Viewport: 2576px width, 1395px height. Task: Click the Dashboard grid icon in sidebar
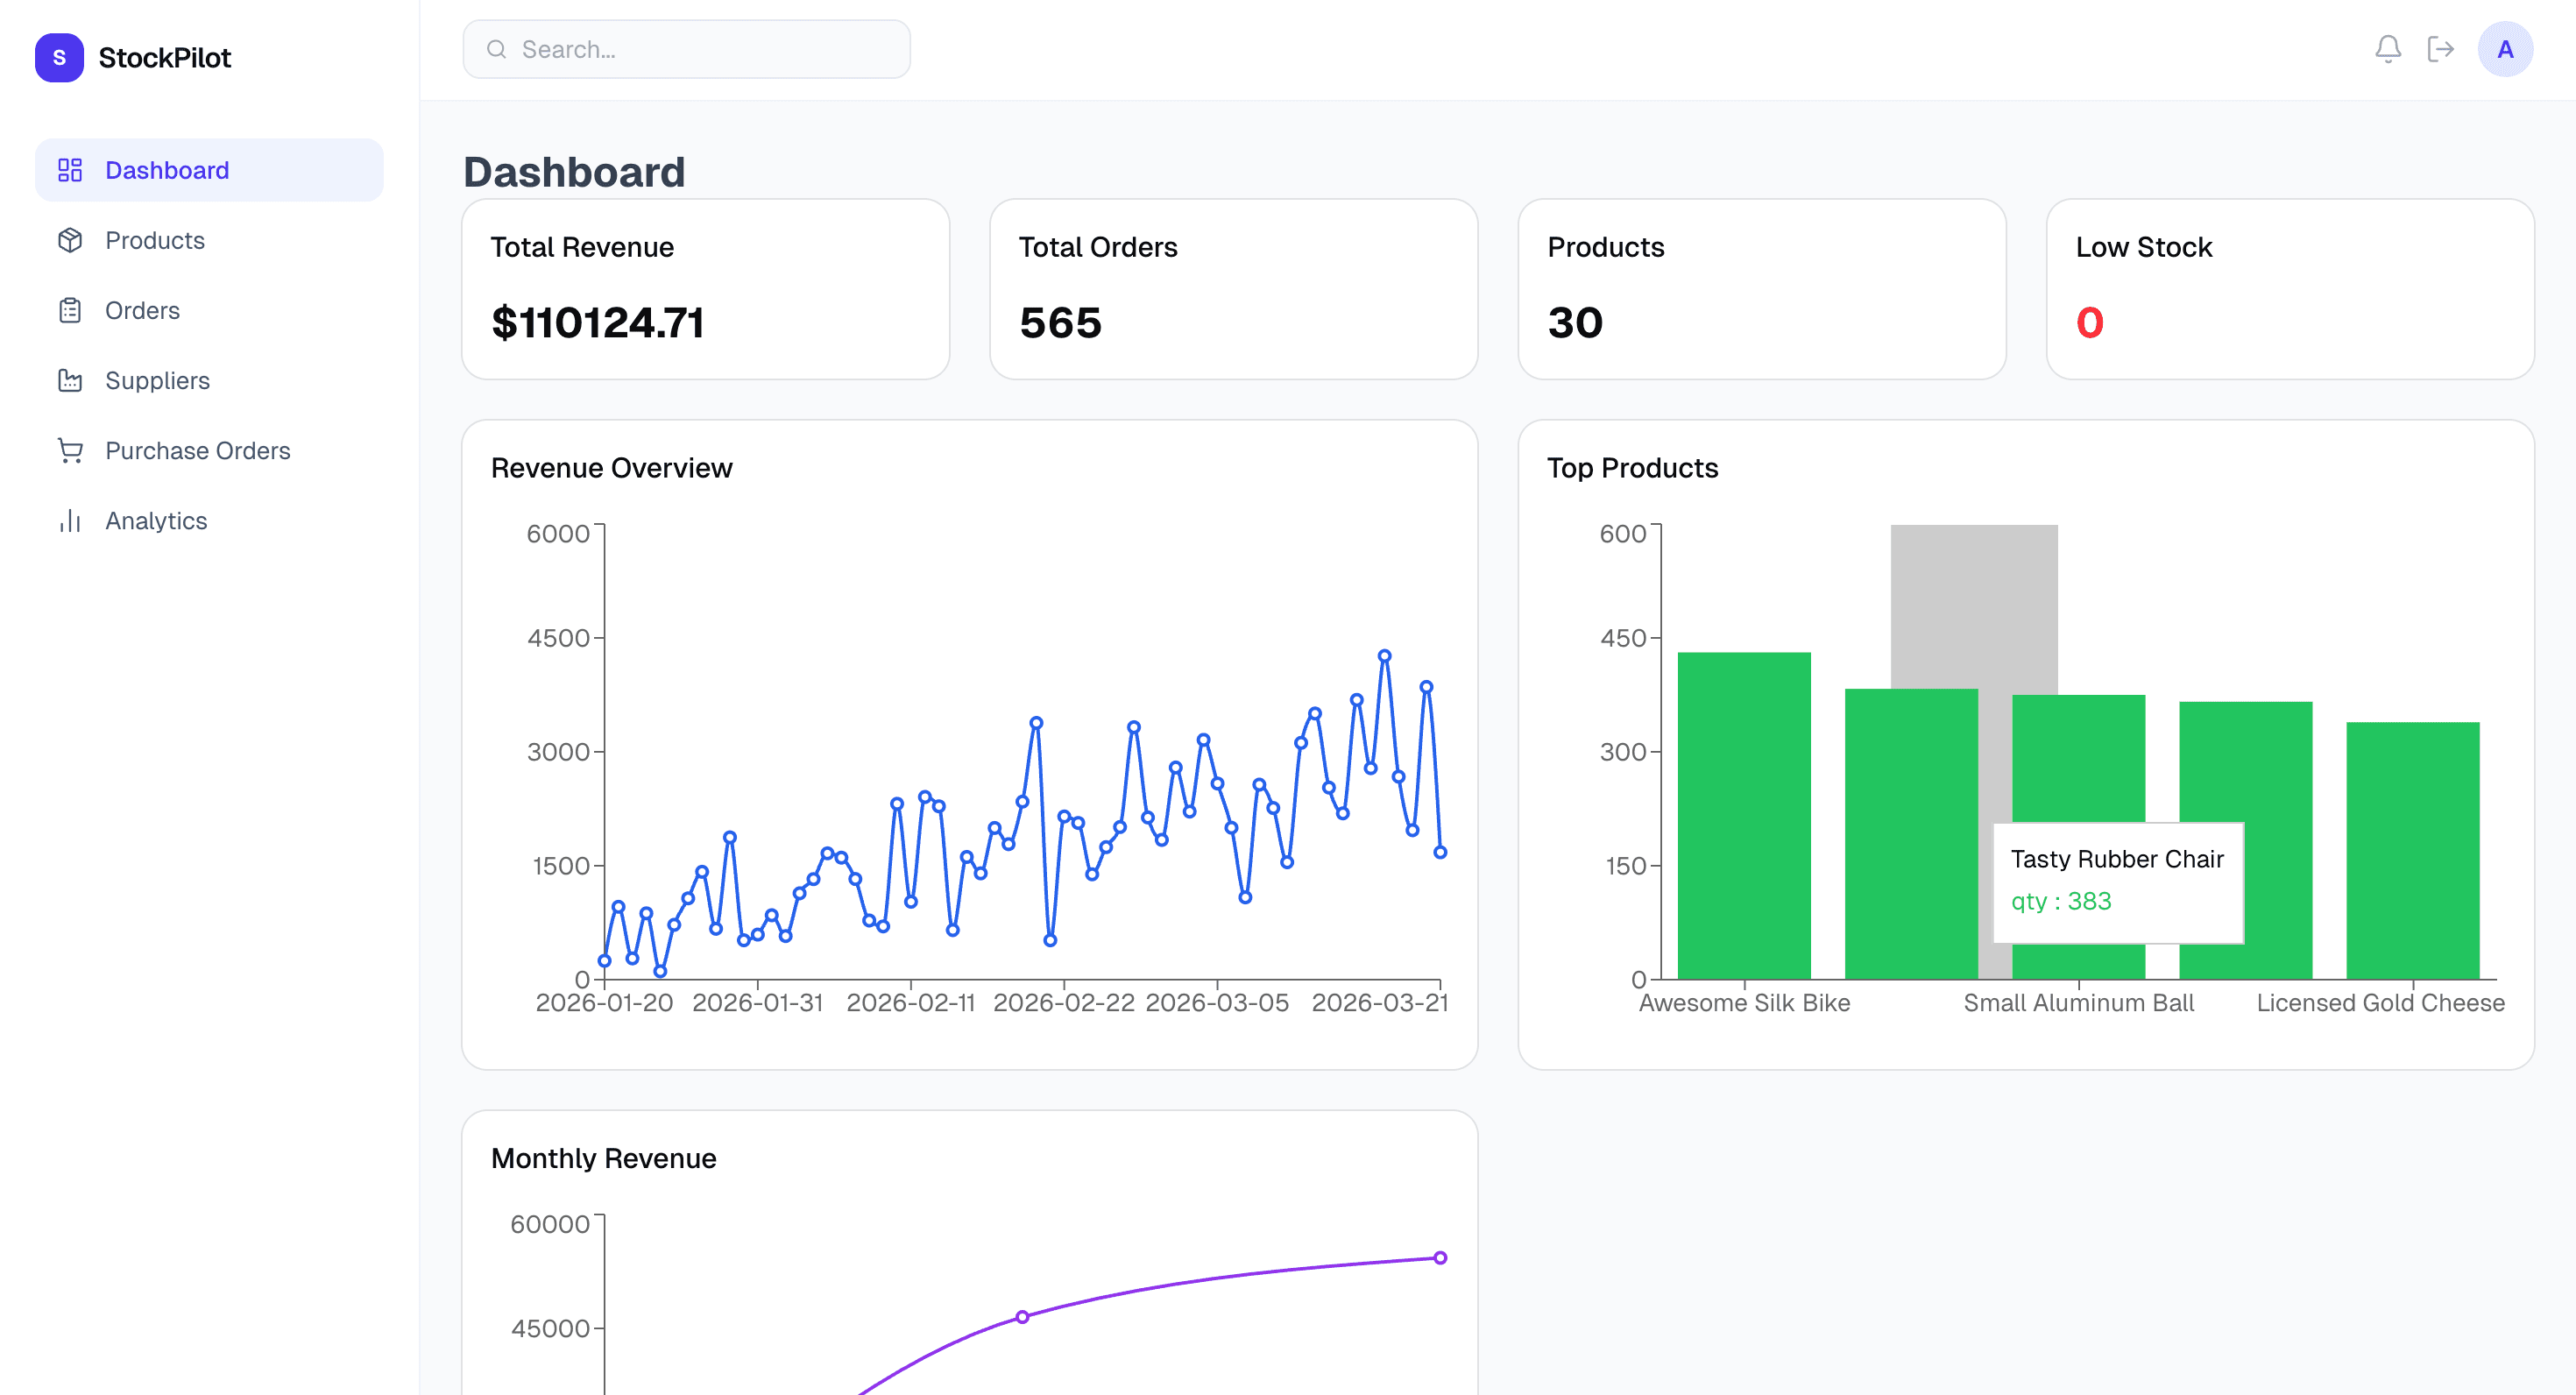tap(70, 170)
